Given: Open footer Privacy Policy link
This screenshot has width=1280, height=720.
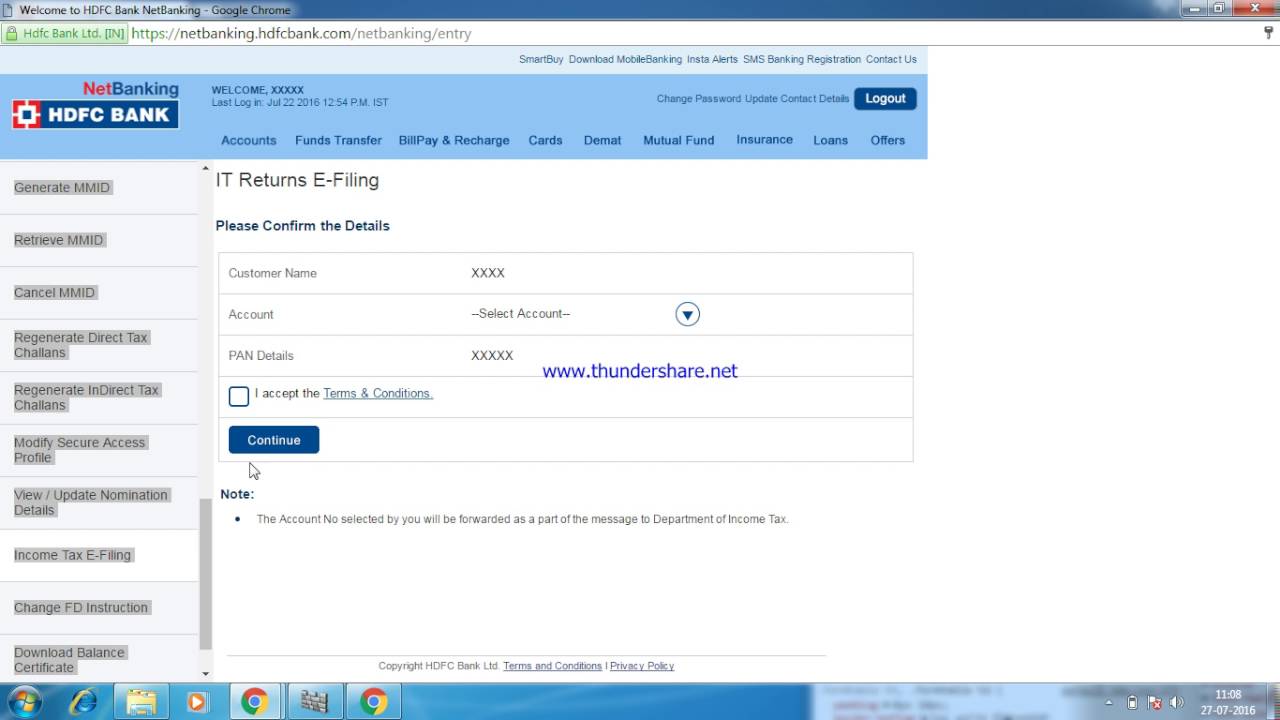Looking at the screenshot, I should pyautogui.click(x=642, y=666).
